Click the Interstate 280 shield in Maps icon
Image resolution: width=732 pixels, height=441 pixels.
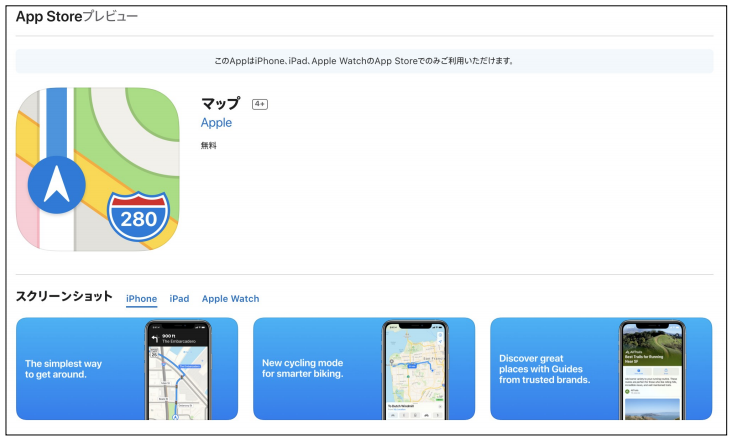point(138,214)
